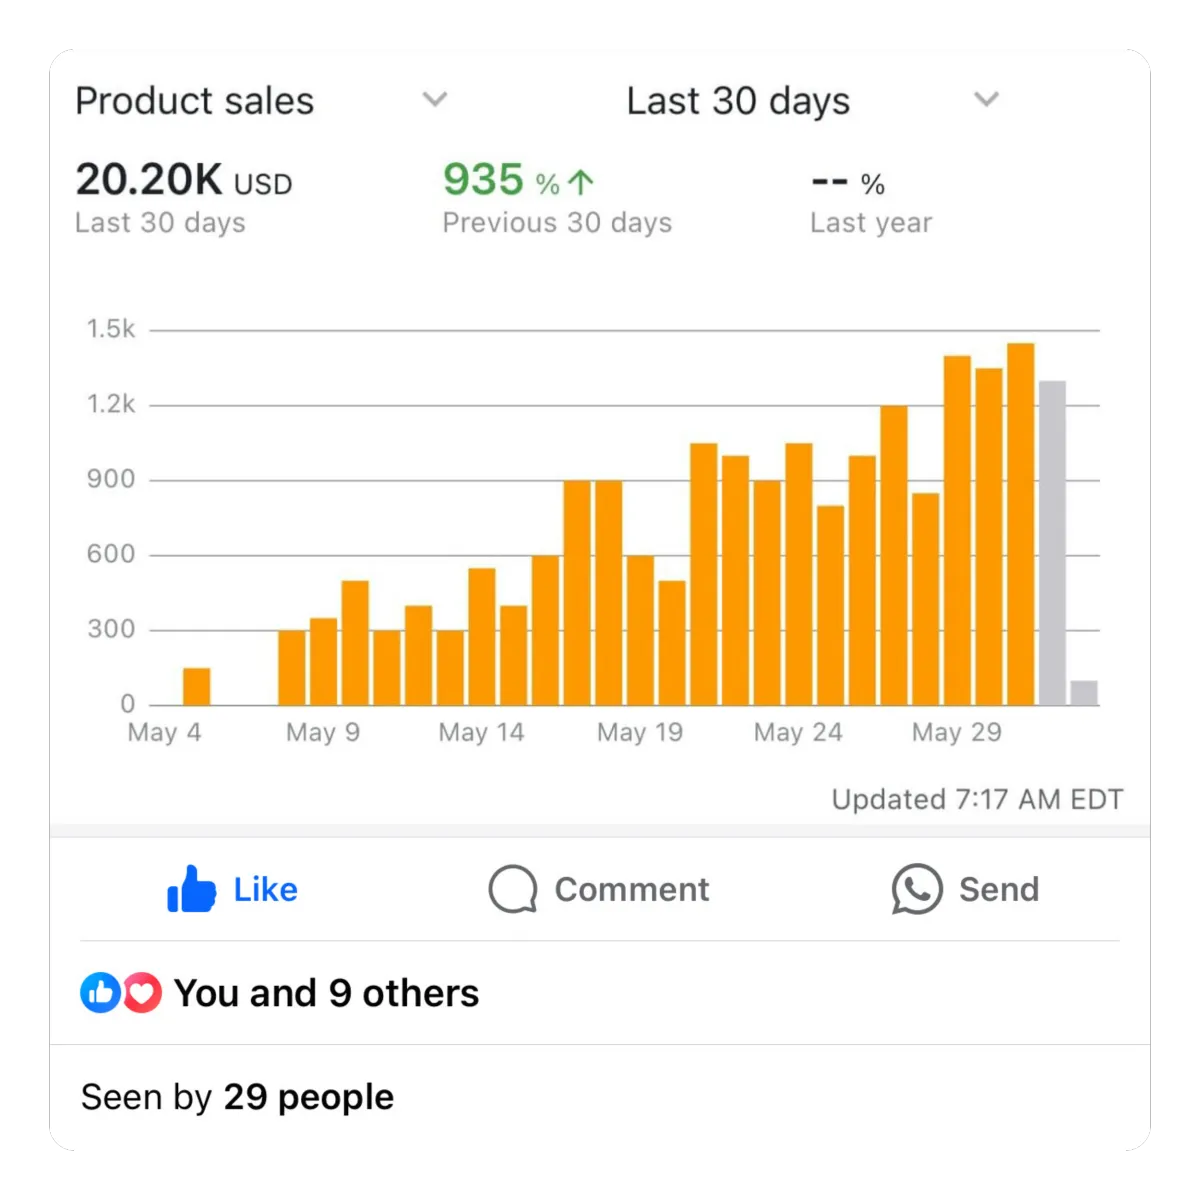Click the green upward trend arrow
This screenshot has width=1200, height=1200.
(x=581, y=182)
